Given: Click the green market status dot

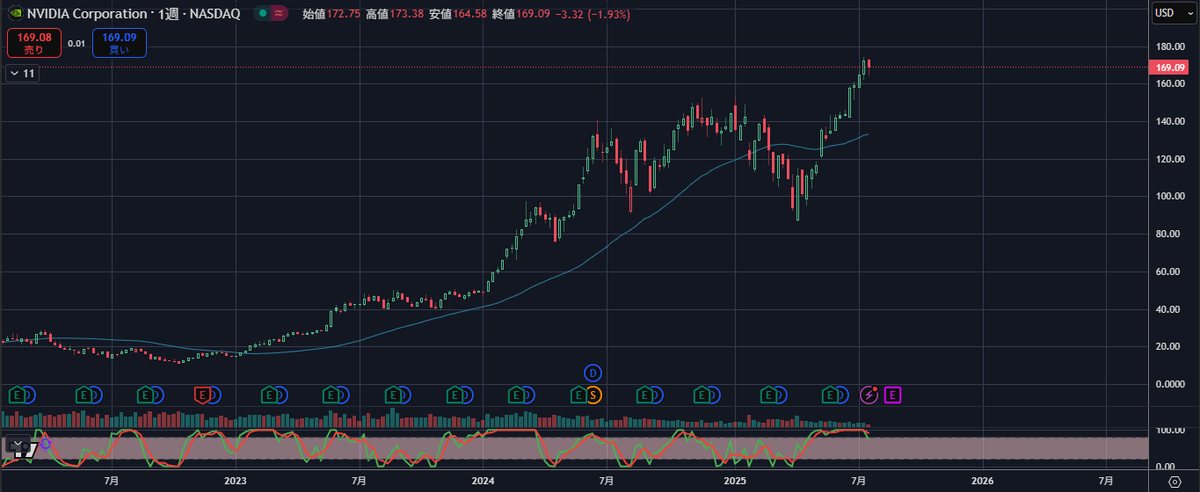Looking at the screenshot, I should point(262,13).
